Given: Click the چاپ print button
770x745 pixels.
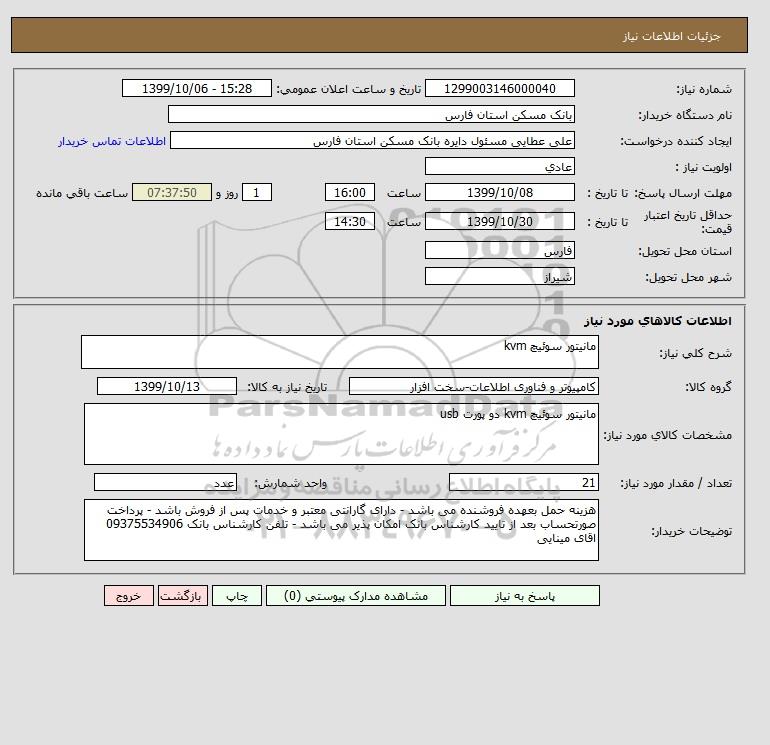Looking at the screenshot, I should (x=237, y=596).
